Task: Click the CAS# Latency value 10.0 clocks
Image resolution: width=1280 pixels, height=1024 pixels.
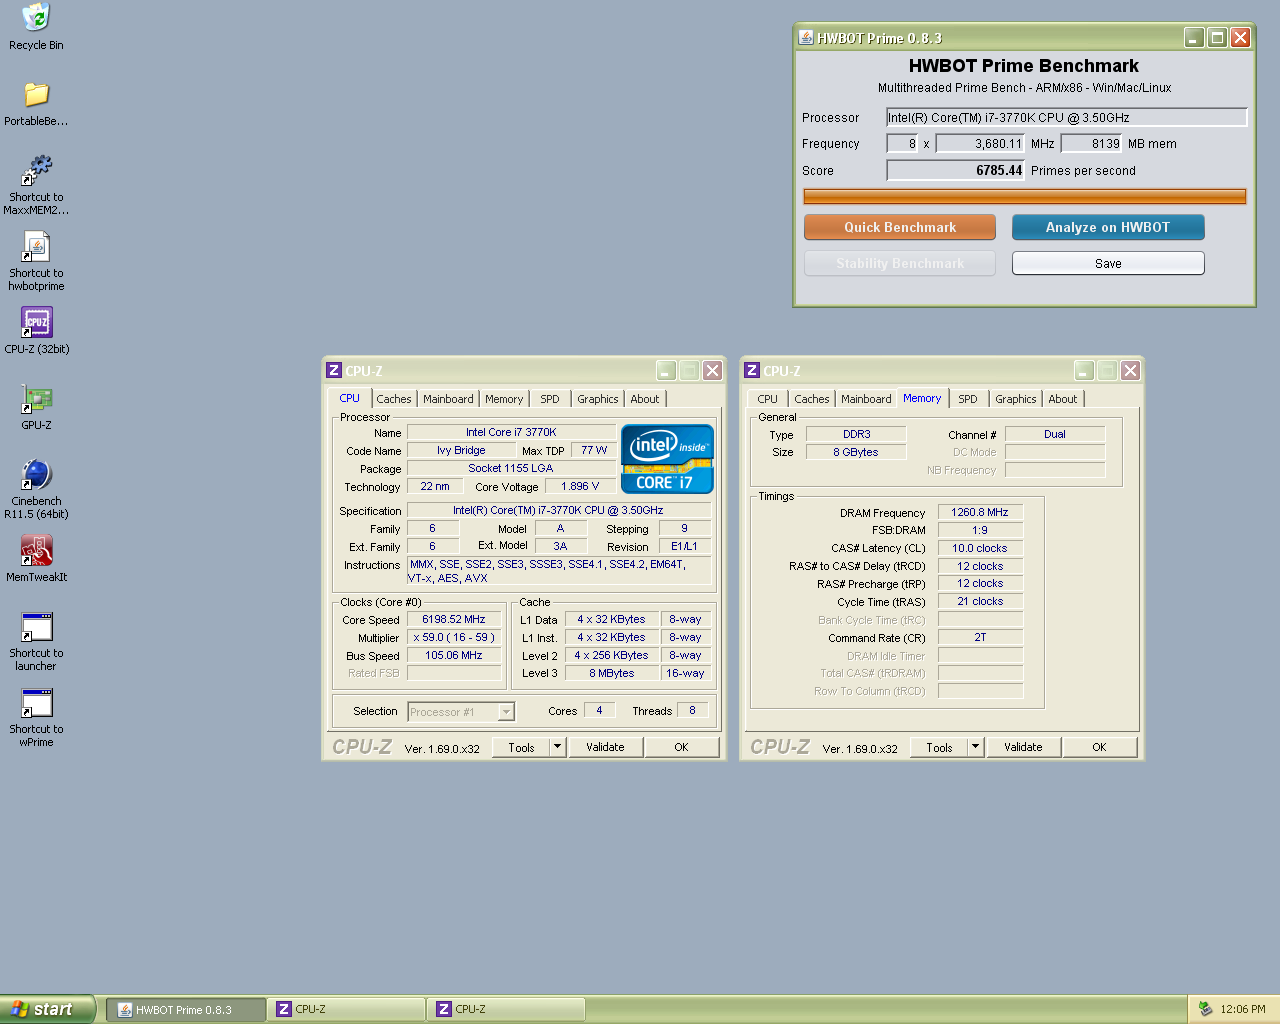Action: (x=980, y=549)
